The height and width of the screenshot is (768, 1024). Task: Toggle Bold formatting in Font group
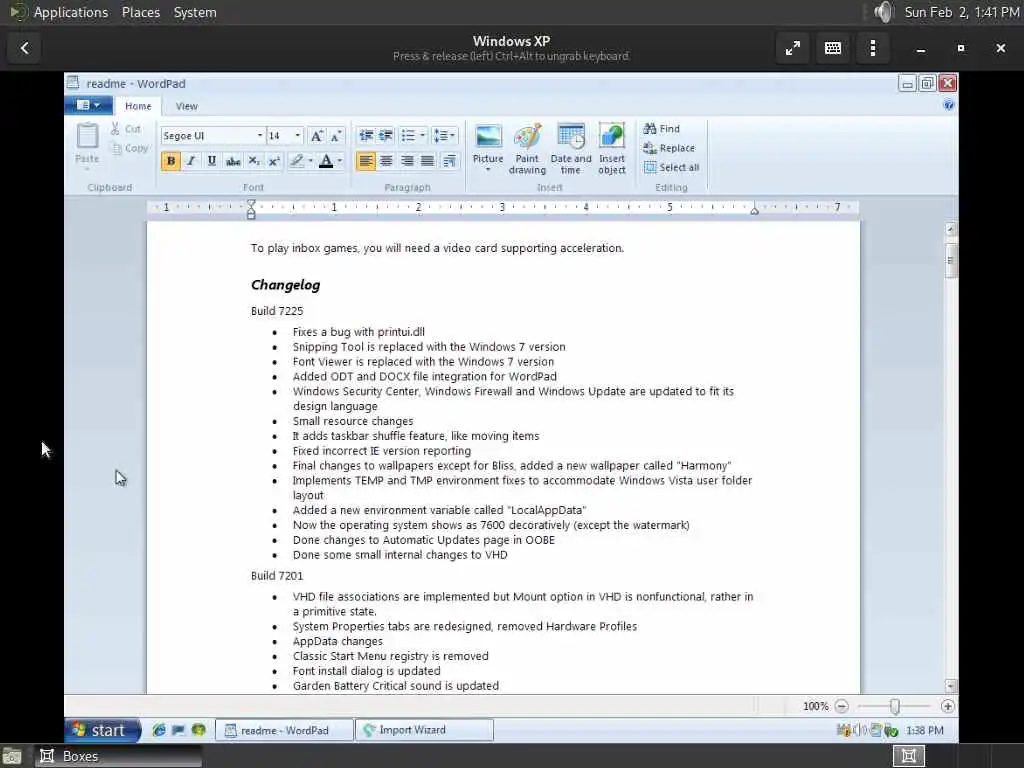coord(170,161)
